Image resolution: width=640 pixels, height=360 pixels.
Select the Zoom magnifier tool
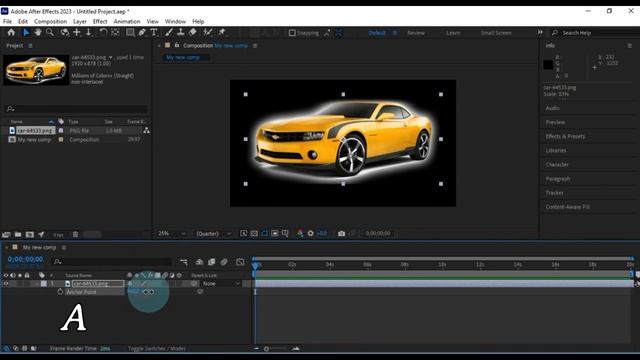coord(50,32)
